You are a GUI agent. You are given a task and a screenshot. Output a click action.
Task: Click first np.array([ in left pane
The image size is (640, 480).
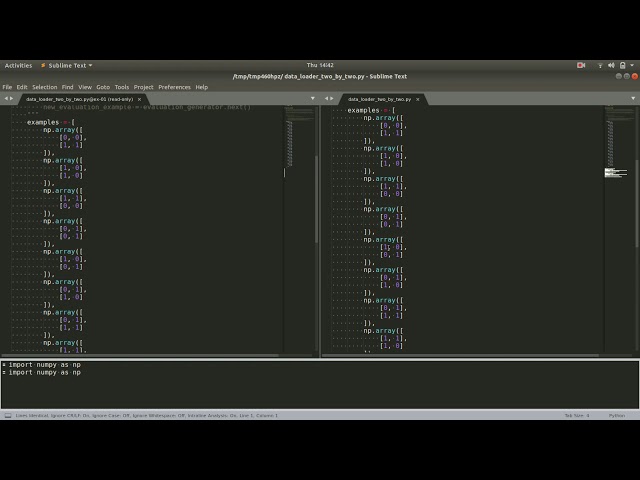pos(63,130)
